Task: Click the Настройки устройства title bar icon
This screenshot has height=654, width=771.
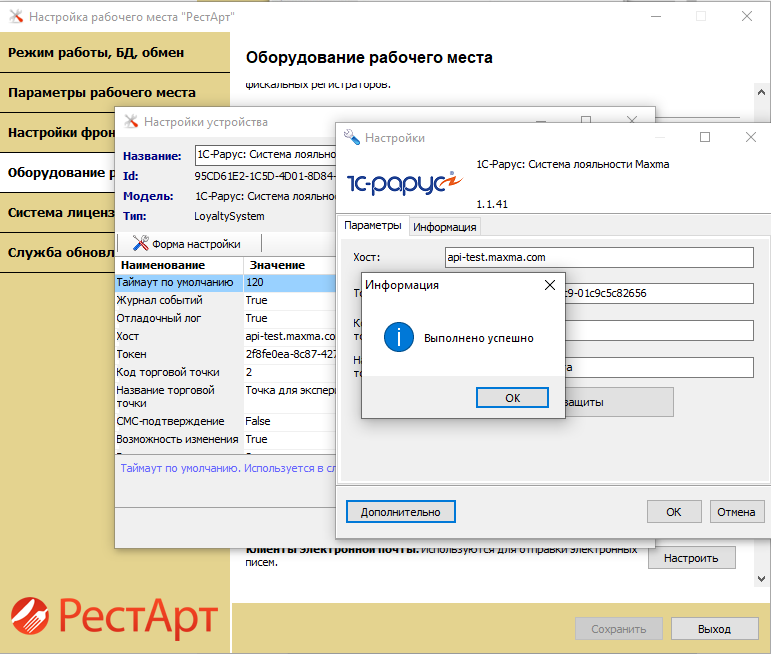Action: [131, 121]
